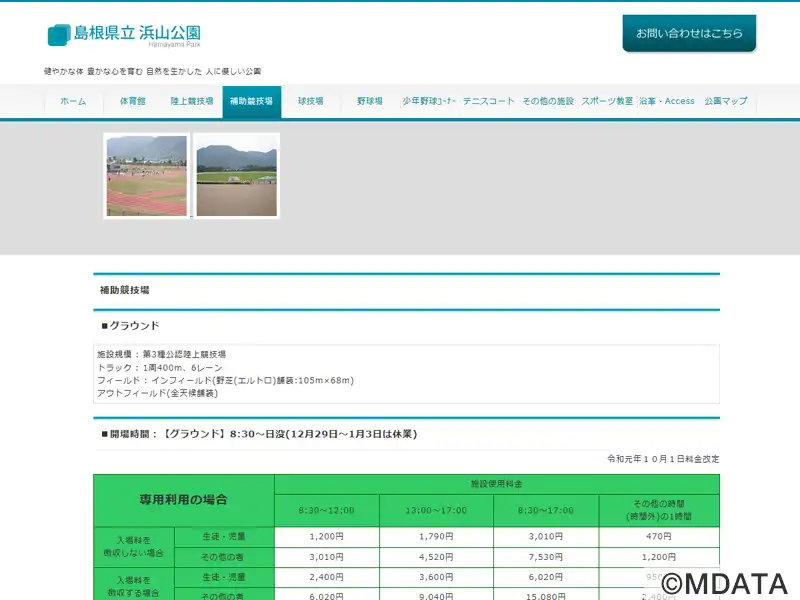Go to the 体育館 page
800x600 pixels.
tap(133, 102)
